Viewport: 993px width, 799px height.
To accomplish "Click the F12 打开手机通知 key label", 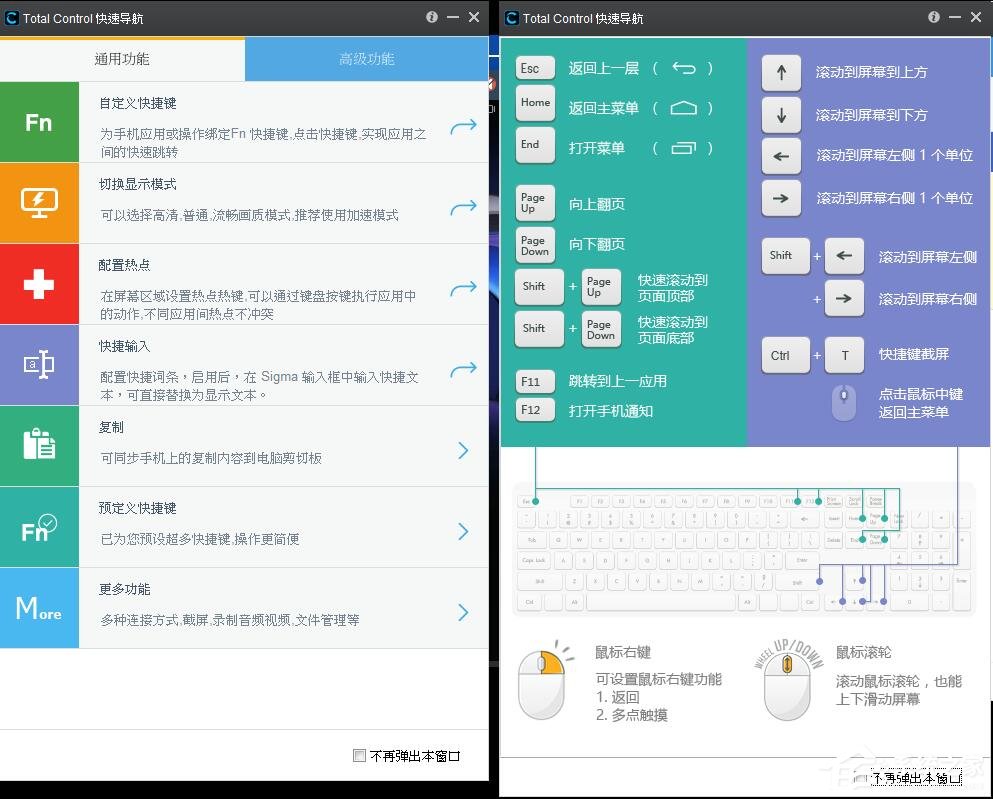I will [x=535, y=409].
